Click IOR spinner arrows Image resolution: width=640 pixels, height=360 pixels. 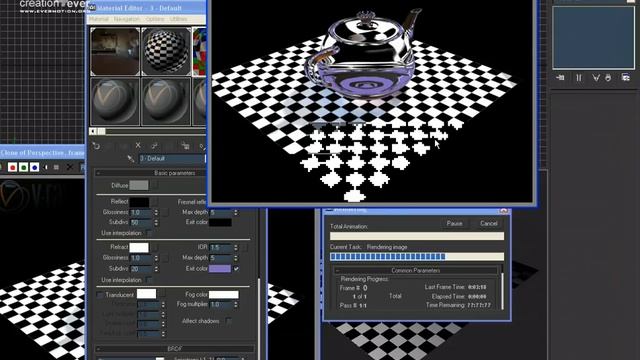point(236,248)
